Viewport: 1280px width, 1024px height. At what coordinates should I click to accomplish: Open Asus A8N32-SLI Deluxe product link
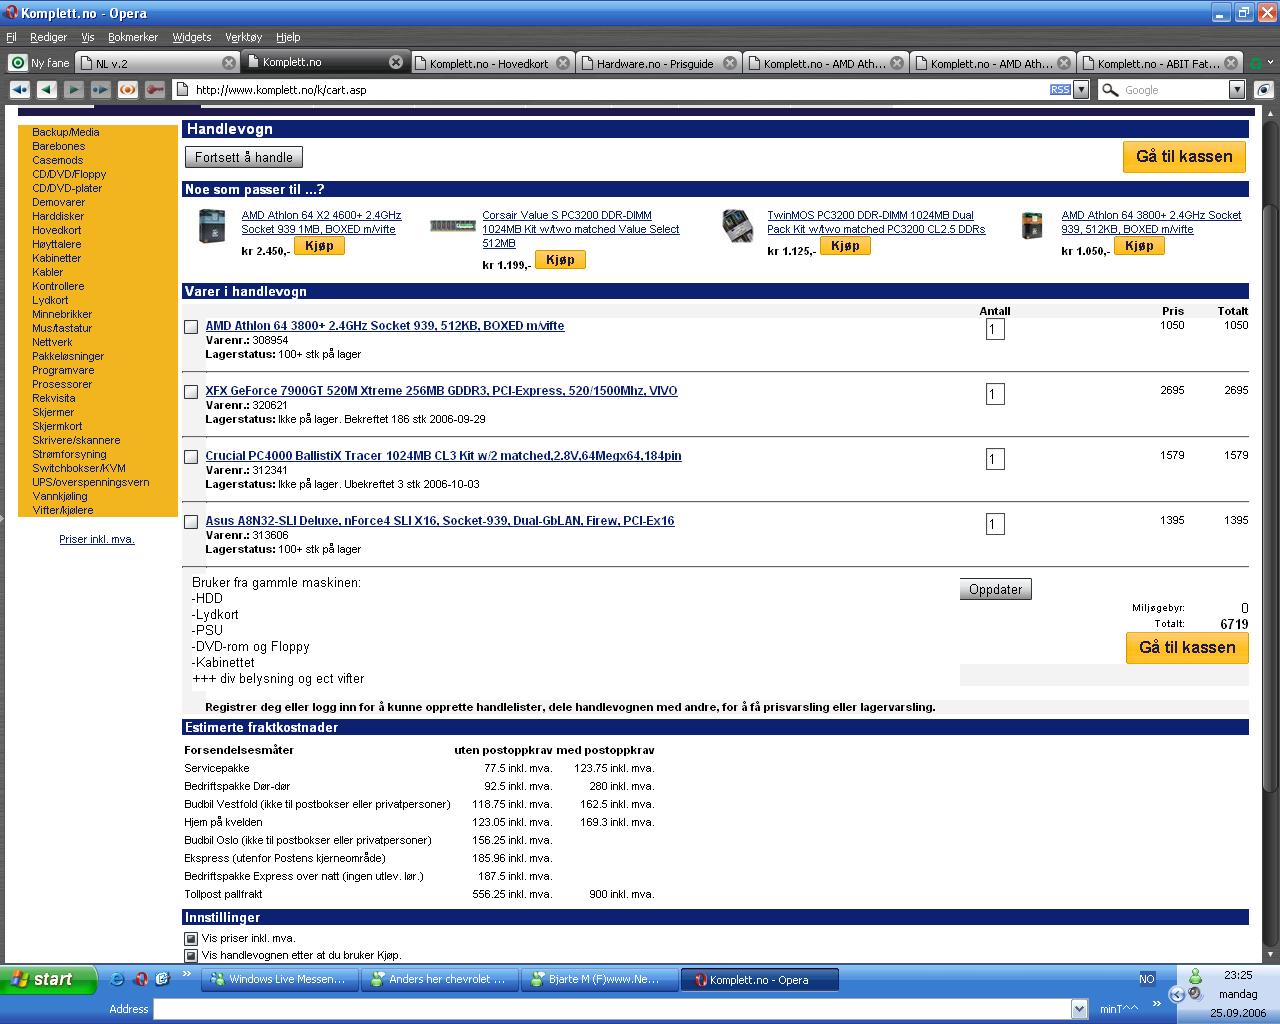pos(440,521)
